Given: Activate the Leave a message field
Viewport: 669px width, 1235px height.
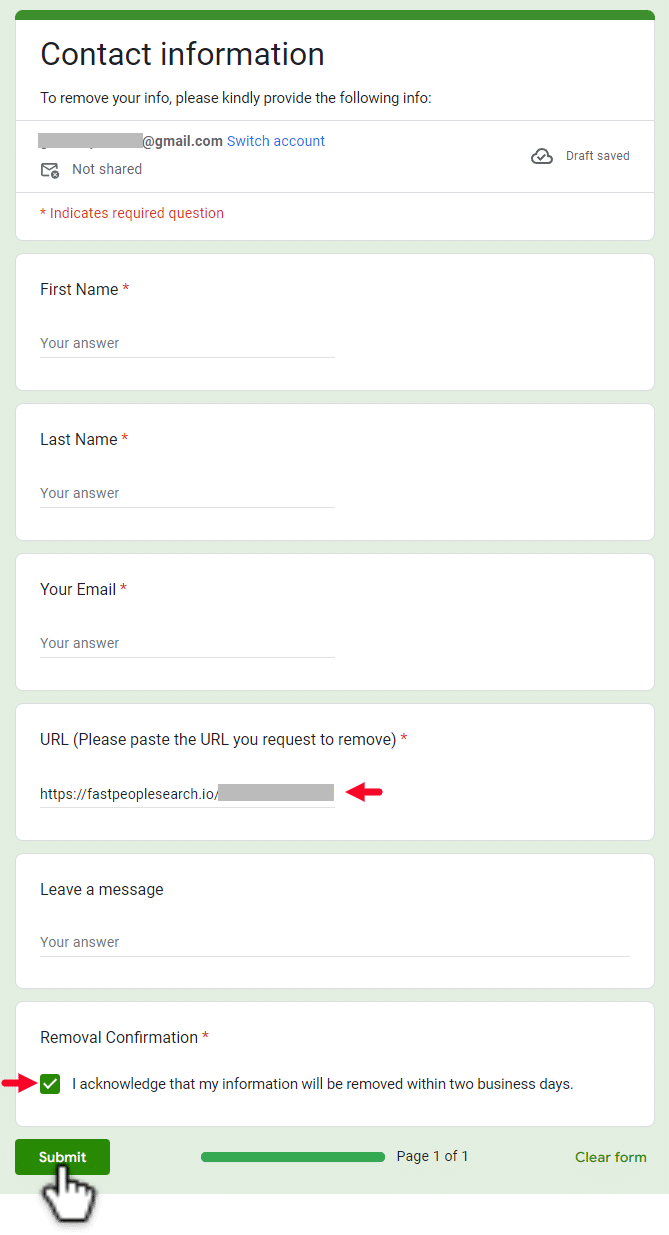Looking at the screenshot, I should [334, 942].
